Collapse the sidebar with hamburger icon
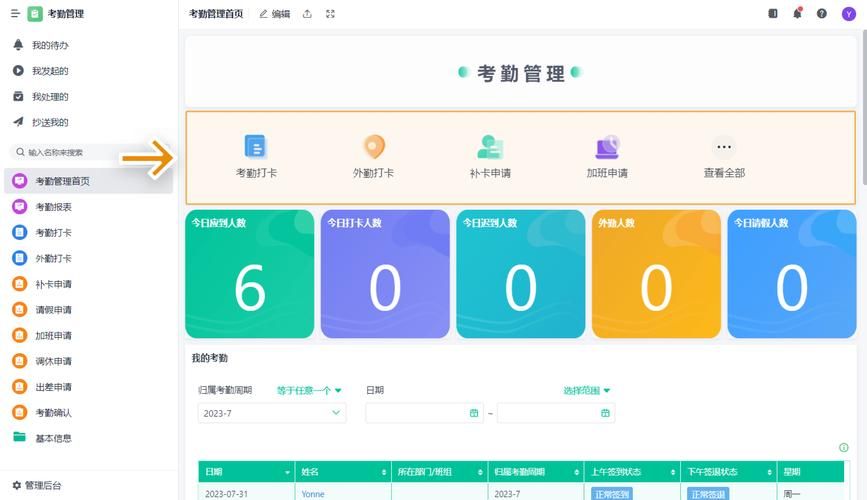 coord(15,14)
